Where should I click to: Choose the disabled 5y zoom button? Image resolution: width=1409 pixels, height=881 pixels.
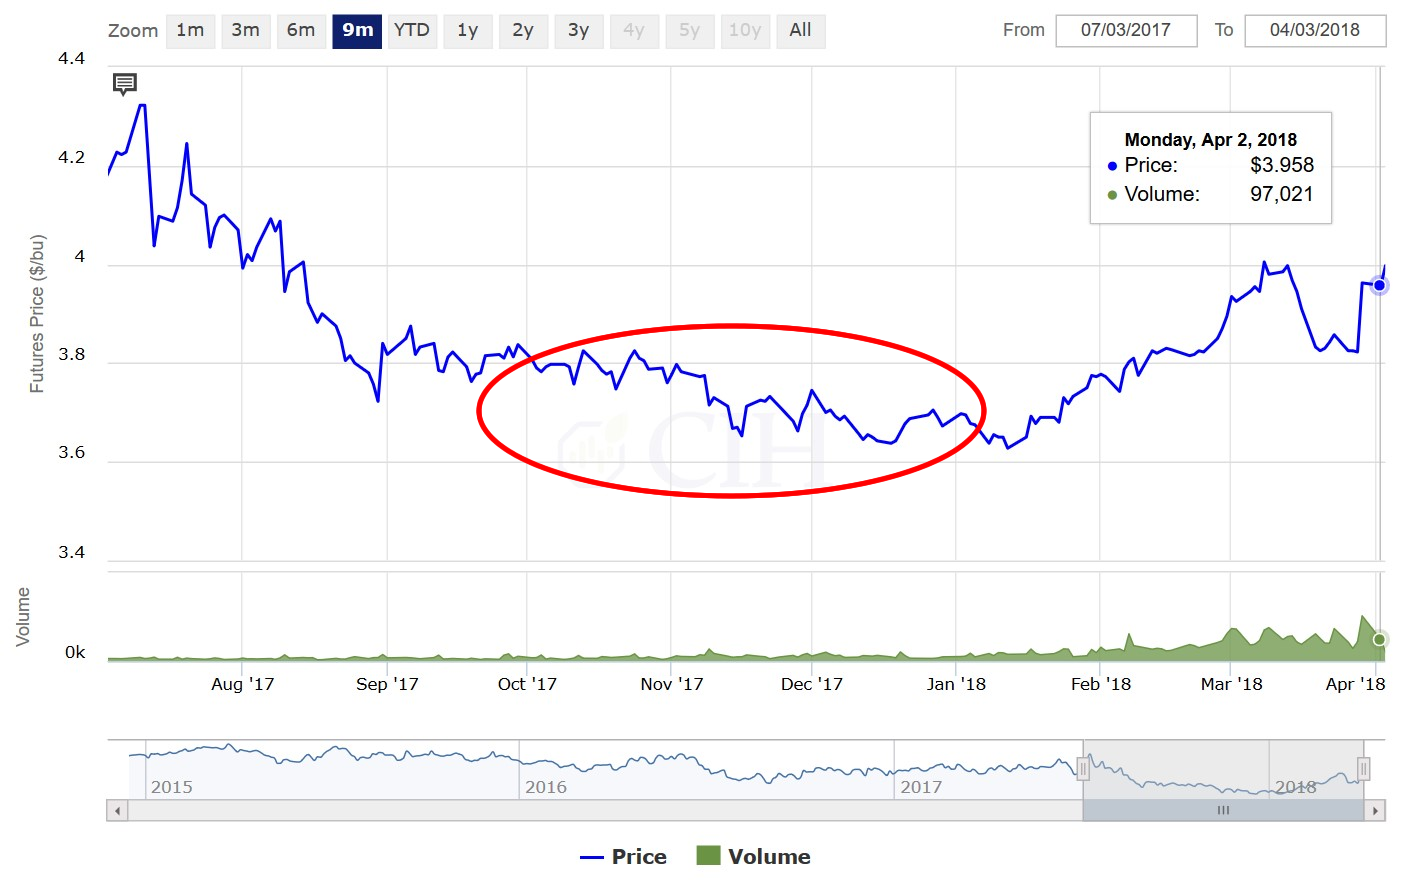[x=689, y=30]
